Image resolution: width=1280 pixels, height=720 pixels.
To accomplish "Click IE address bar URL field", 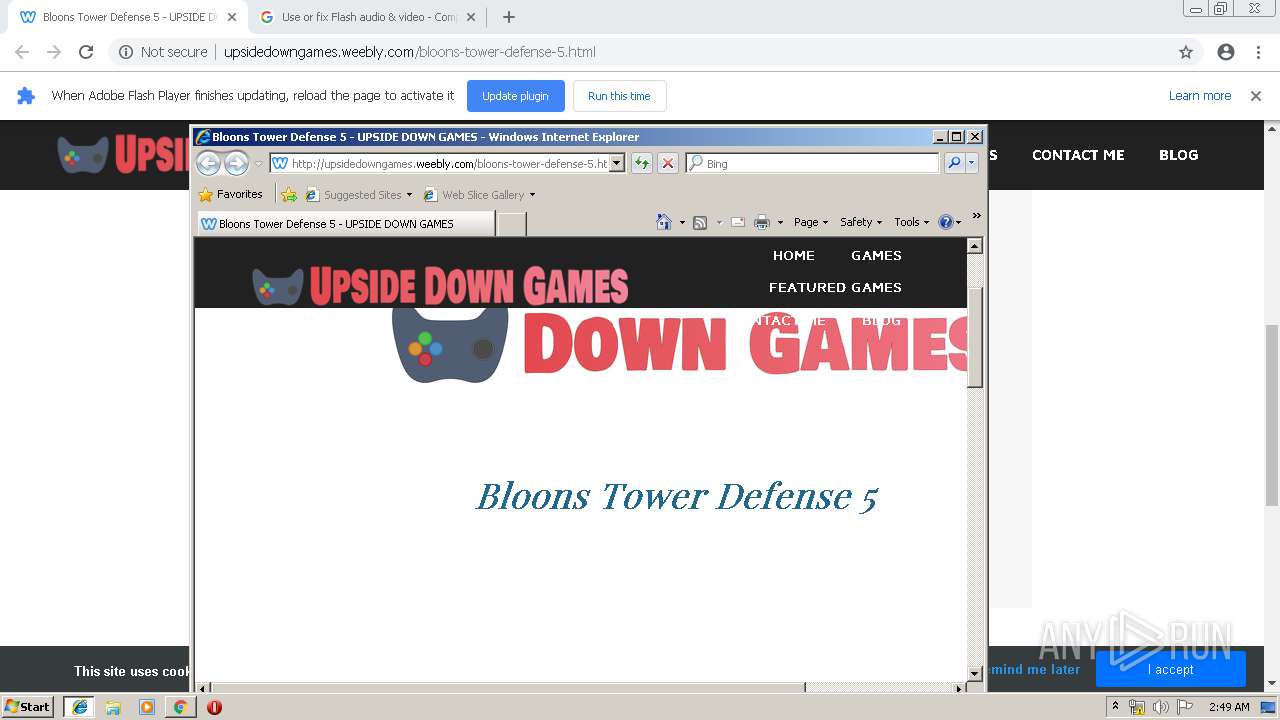I will 440,163.
